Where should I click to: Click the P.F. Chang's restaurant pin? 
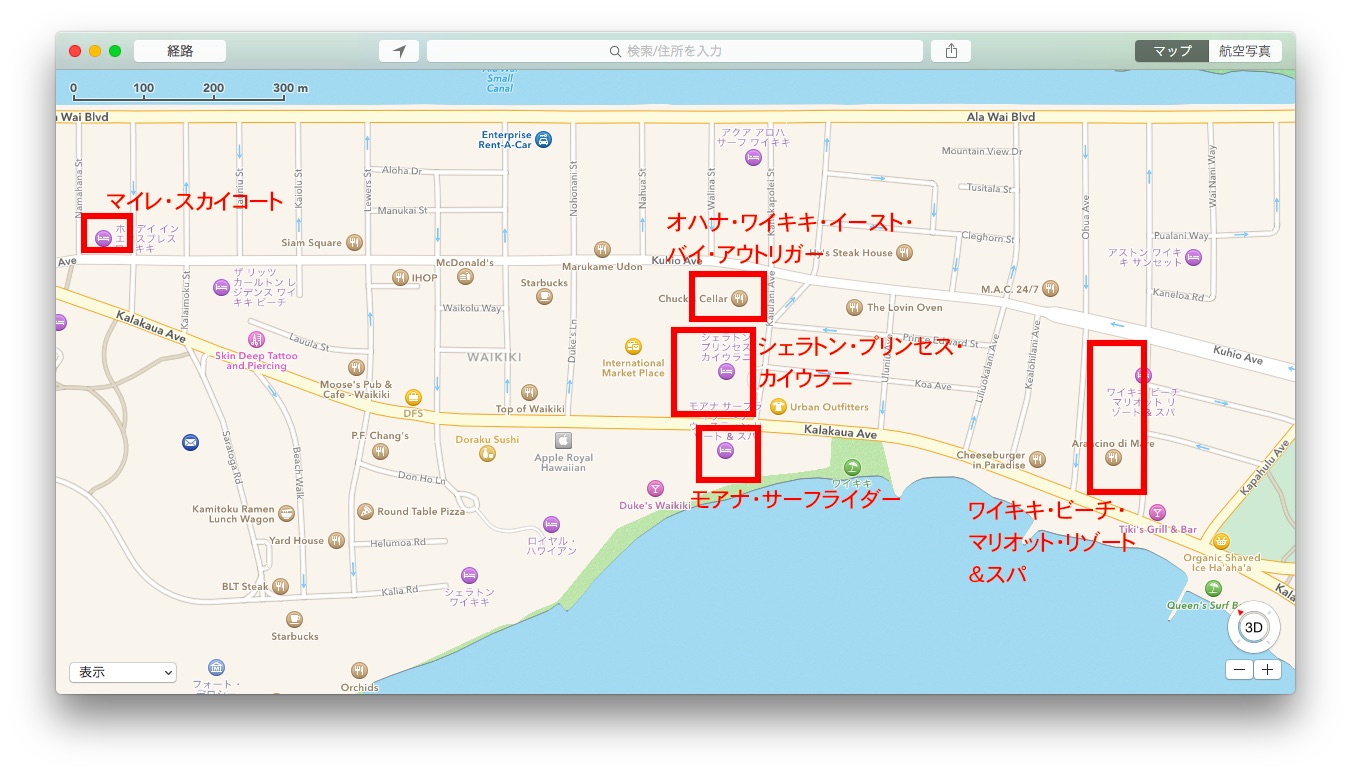pos(380,452)
